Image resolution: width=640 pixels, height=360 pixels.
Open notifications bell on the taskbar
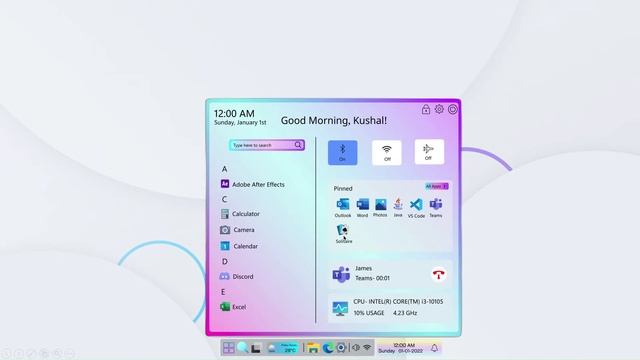click(x=434, y=348)
